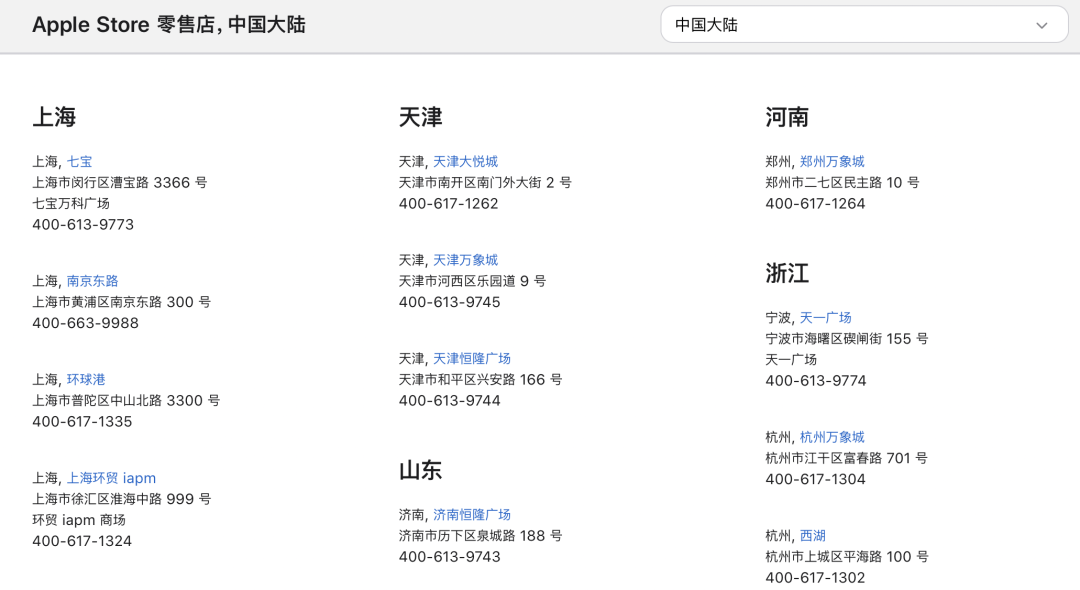Open the 西湖 store link
The width and height of the screenshot is (1080, 590).
coord(813,536)
